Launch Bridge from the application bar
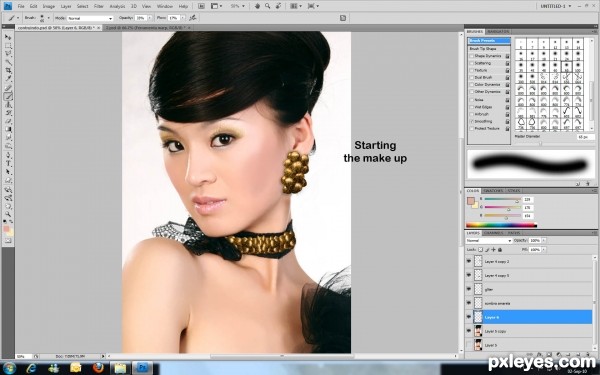Screen dimensions: 600x375 point(201,6)
